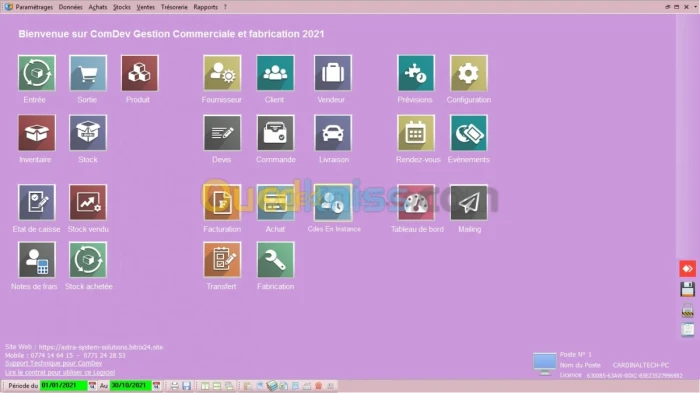Click the floppy disk icon on right sidebar

[x=688, y=289]
